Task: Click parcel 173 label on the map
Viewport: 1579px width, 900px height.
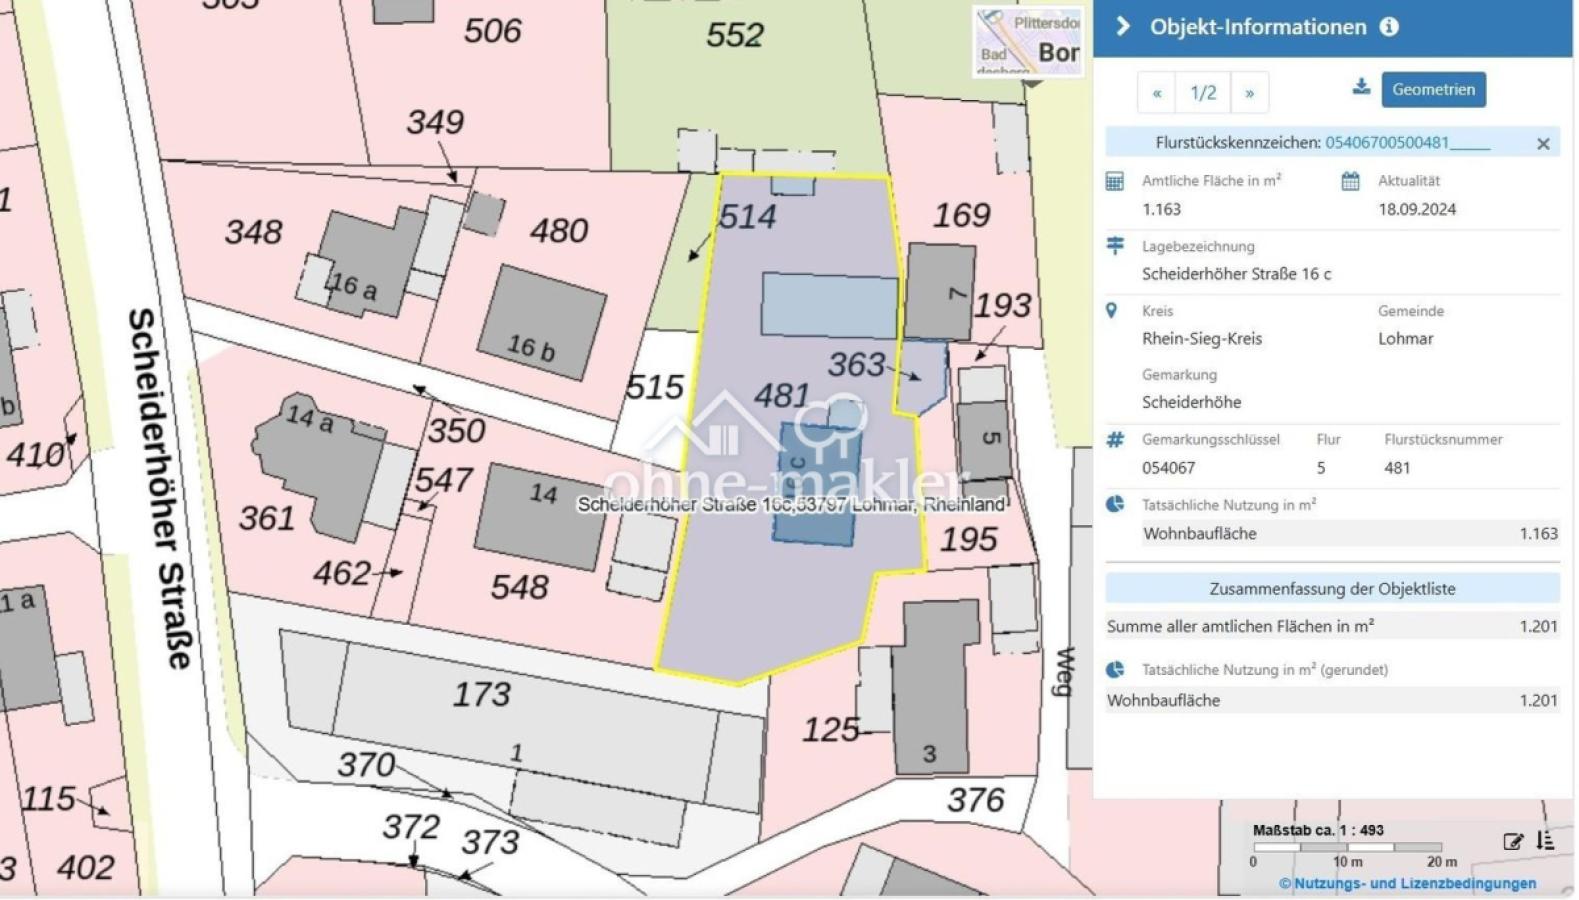Action: [481, 694]
